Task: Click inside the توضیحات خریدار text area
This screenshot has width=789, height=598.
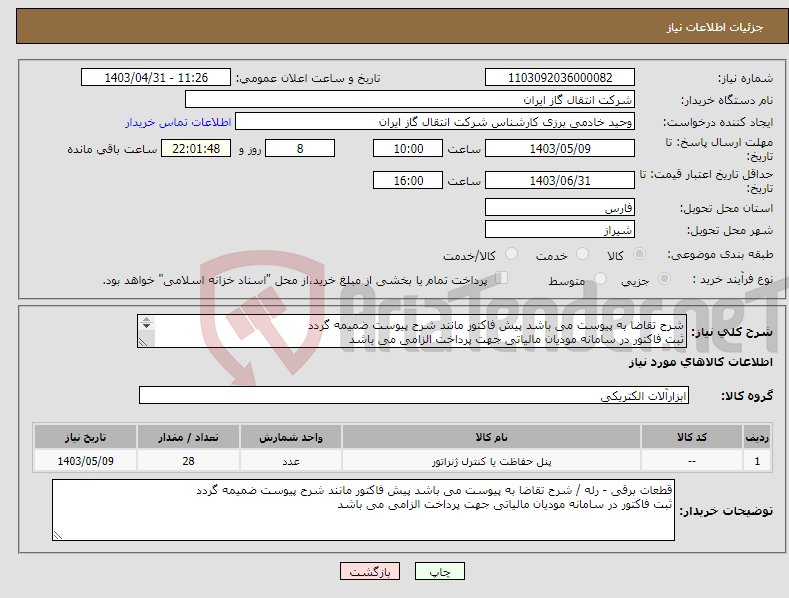Action: click(363, 510)
